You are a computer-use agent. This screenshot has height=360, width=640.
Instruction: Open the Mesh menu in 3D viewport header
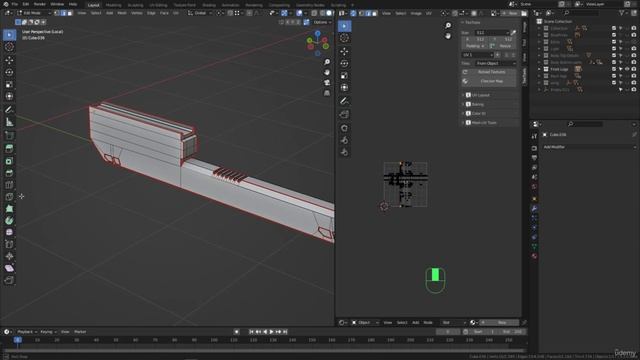[122, 13]
